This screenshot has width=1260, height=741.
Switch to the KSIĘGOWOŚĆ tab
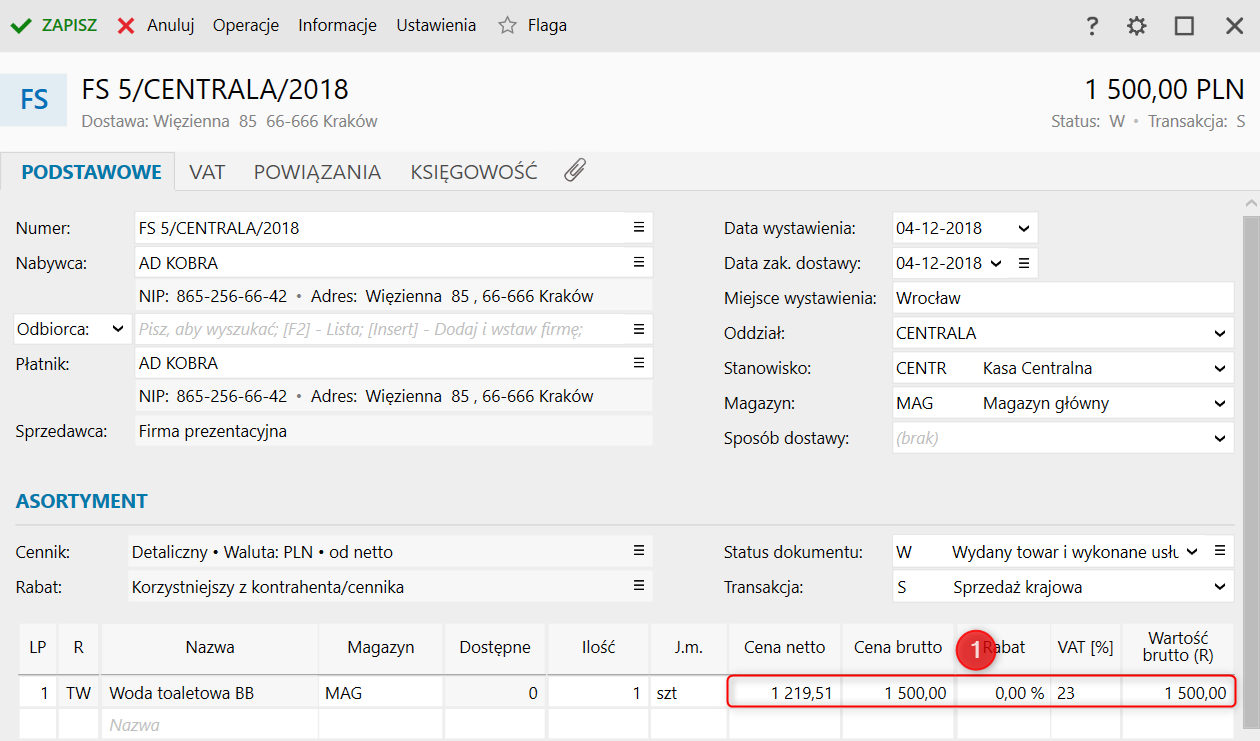click(x=473, y=172)
